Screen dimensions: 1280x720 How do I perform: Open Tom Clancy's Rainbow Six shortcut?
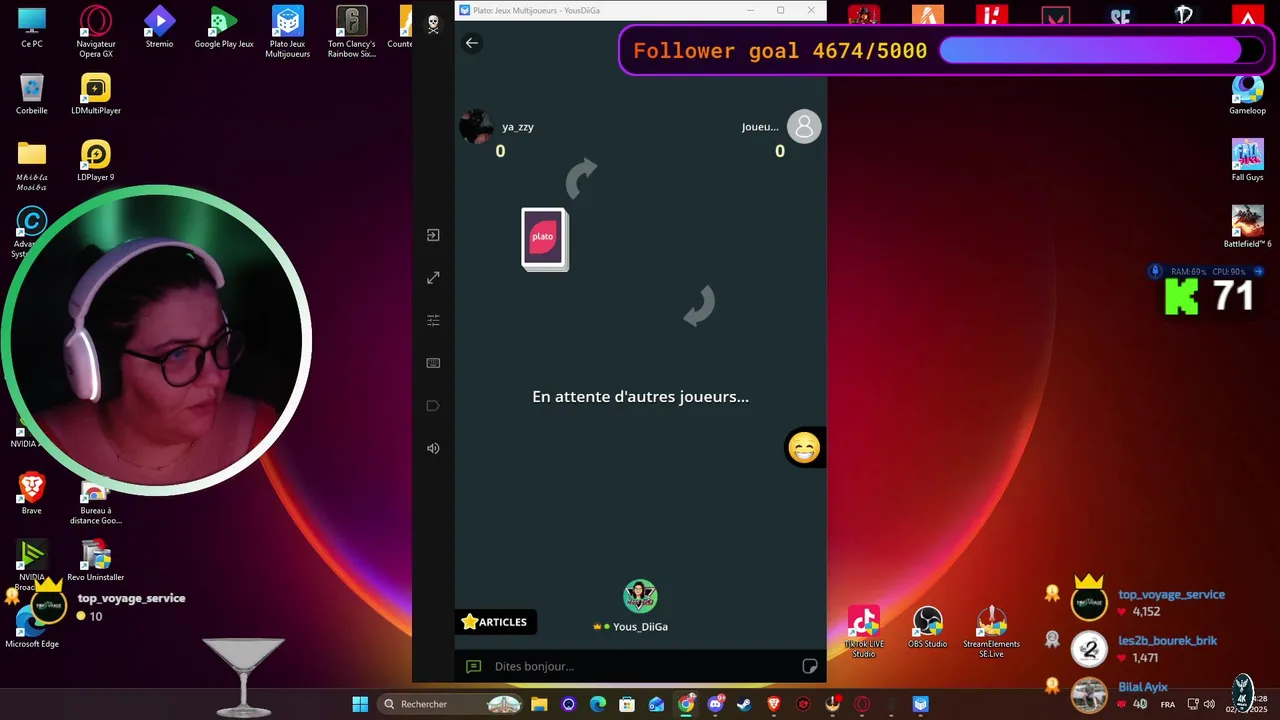(x=352, y=32)
